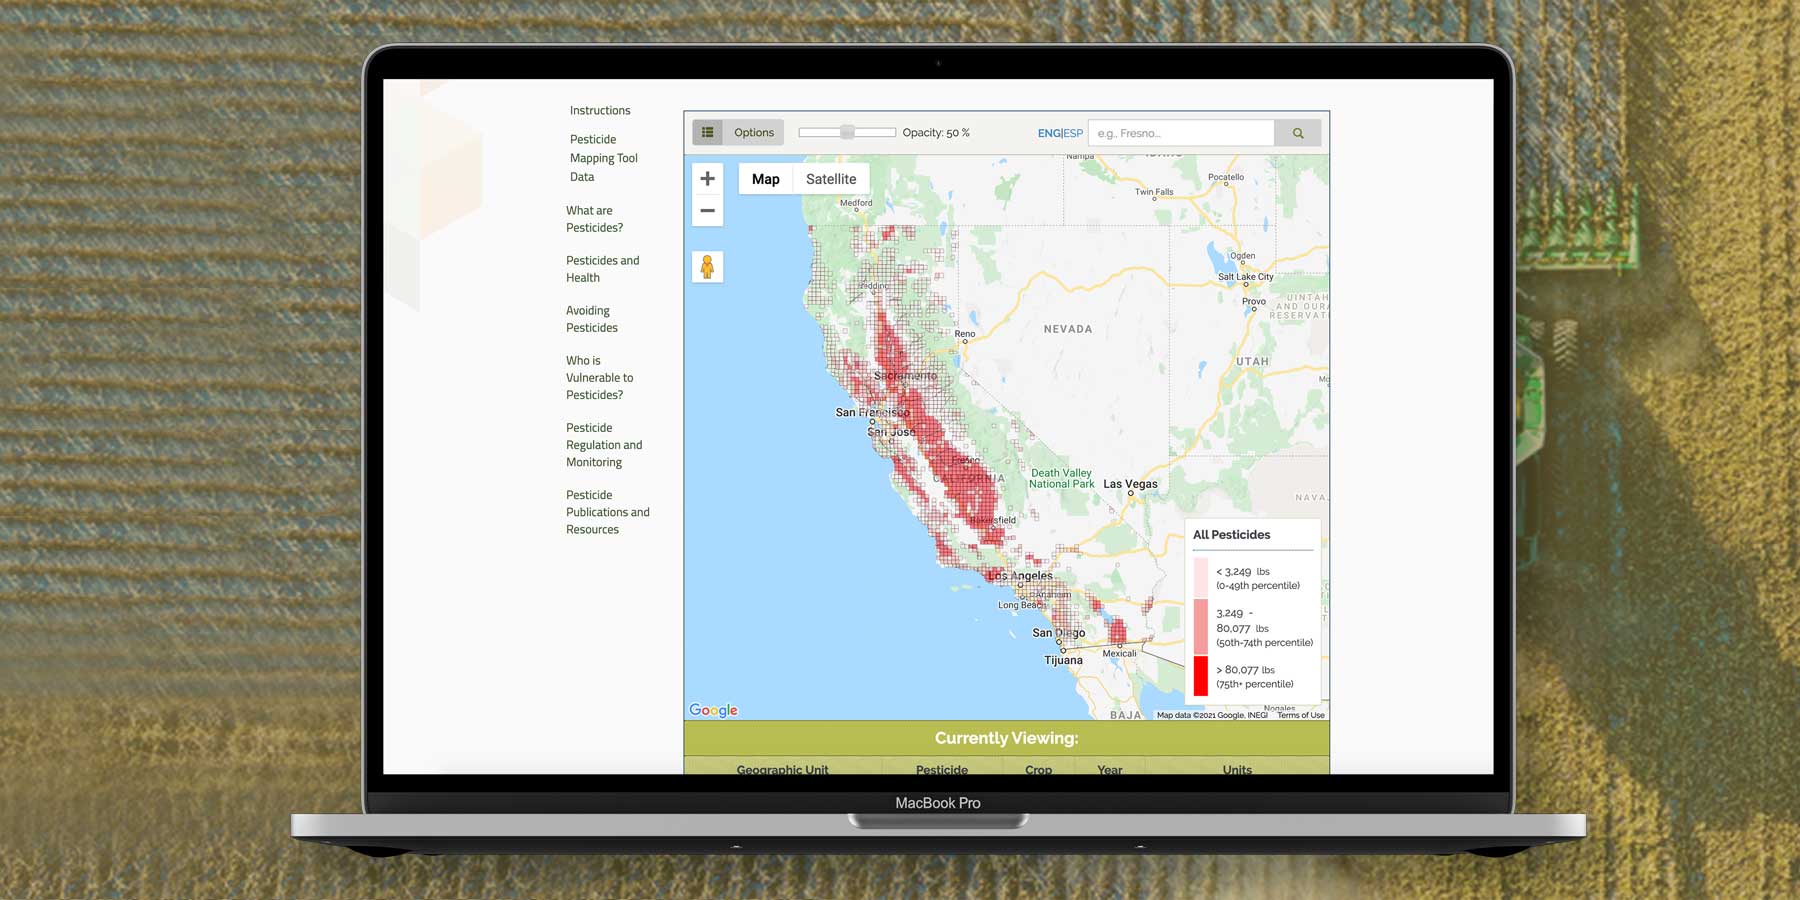Open the Instructions page link

click(x=600, y=110)
